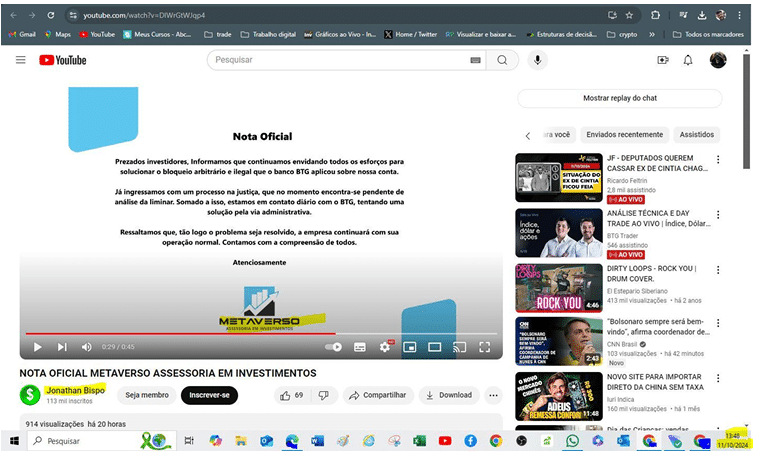Open options menu for JF Deputados video
This screenshot has height=460, width=760.
tap(718, 159)
